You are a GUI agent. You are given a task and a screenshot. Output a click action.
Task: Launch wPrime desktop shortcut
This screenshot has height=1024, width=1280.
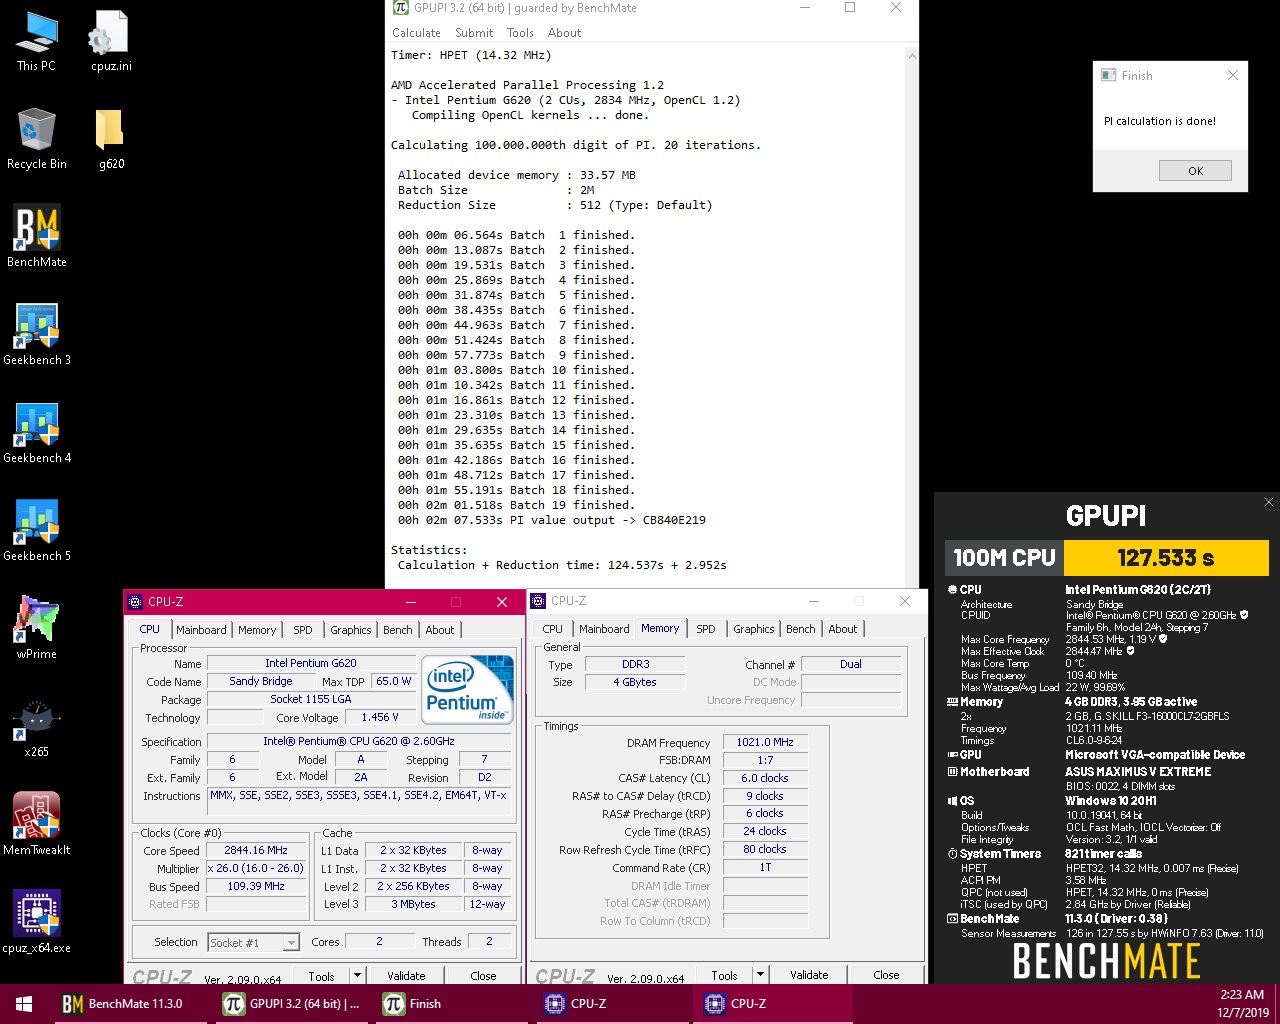[x=37, y=629]
